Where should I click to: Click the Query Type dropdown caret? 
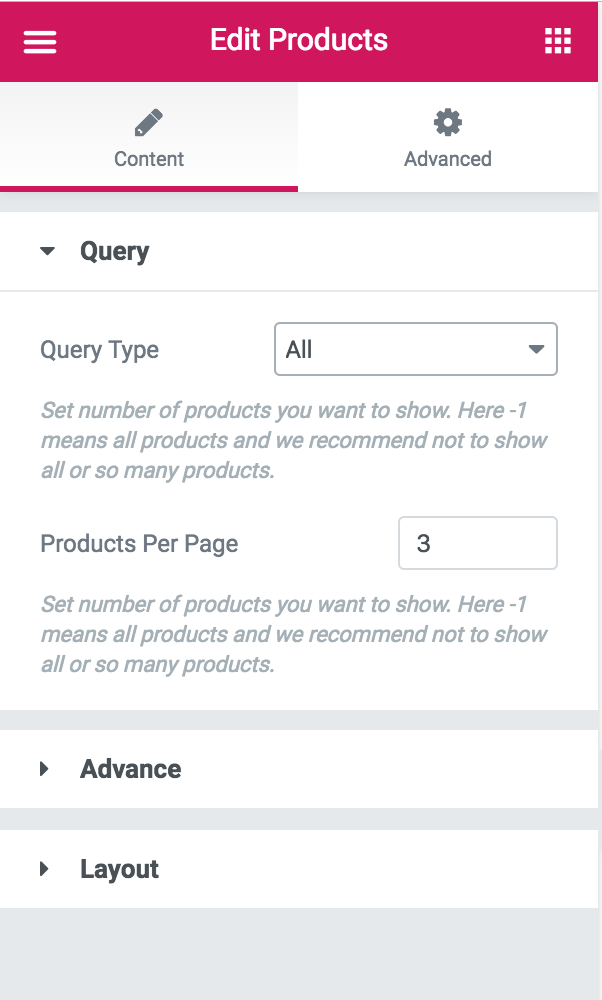536,349
